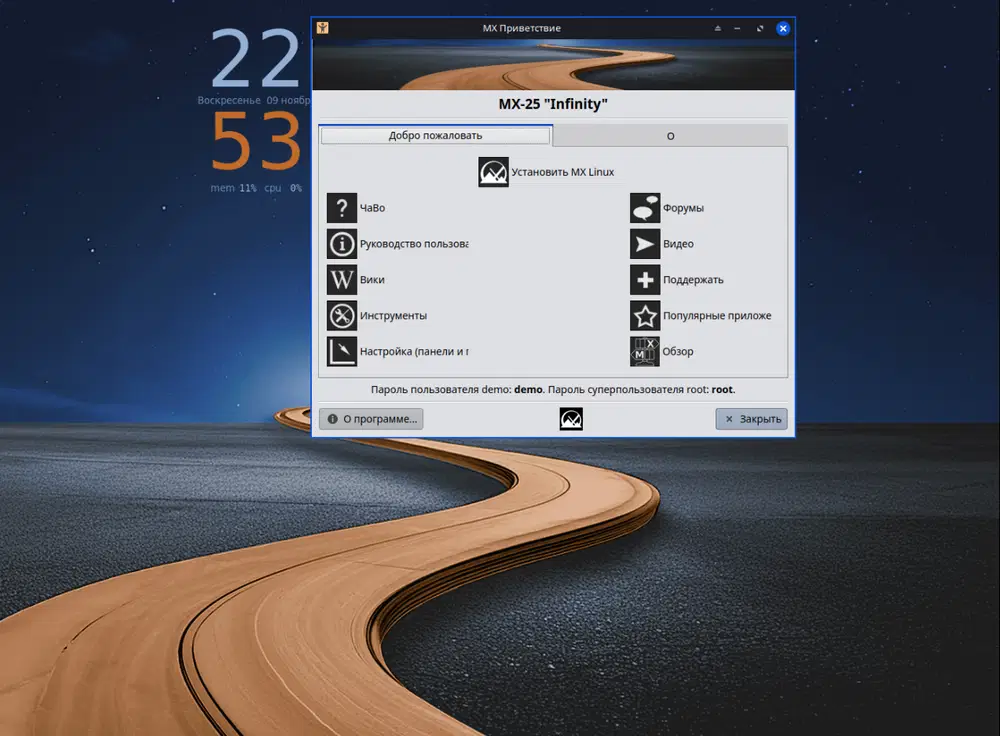Click the desktop clock hour 22
1000x736 pixels.
[255, 59]
